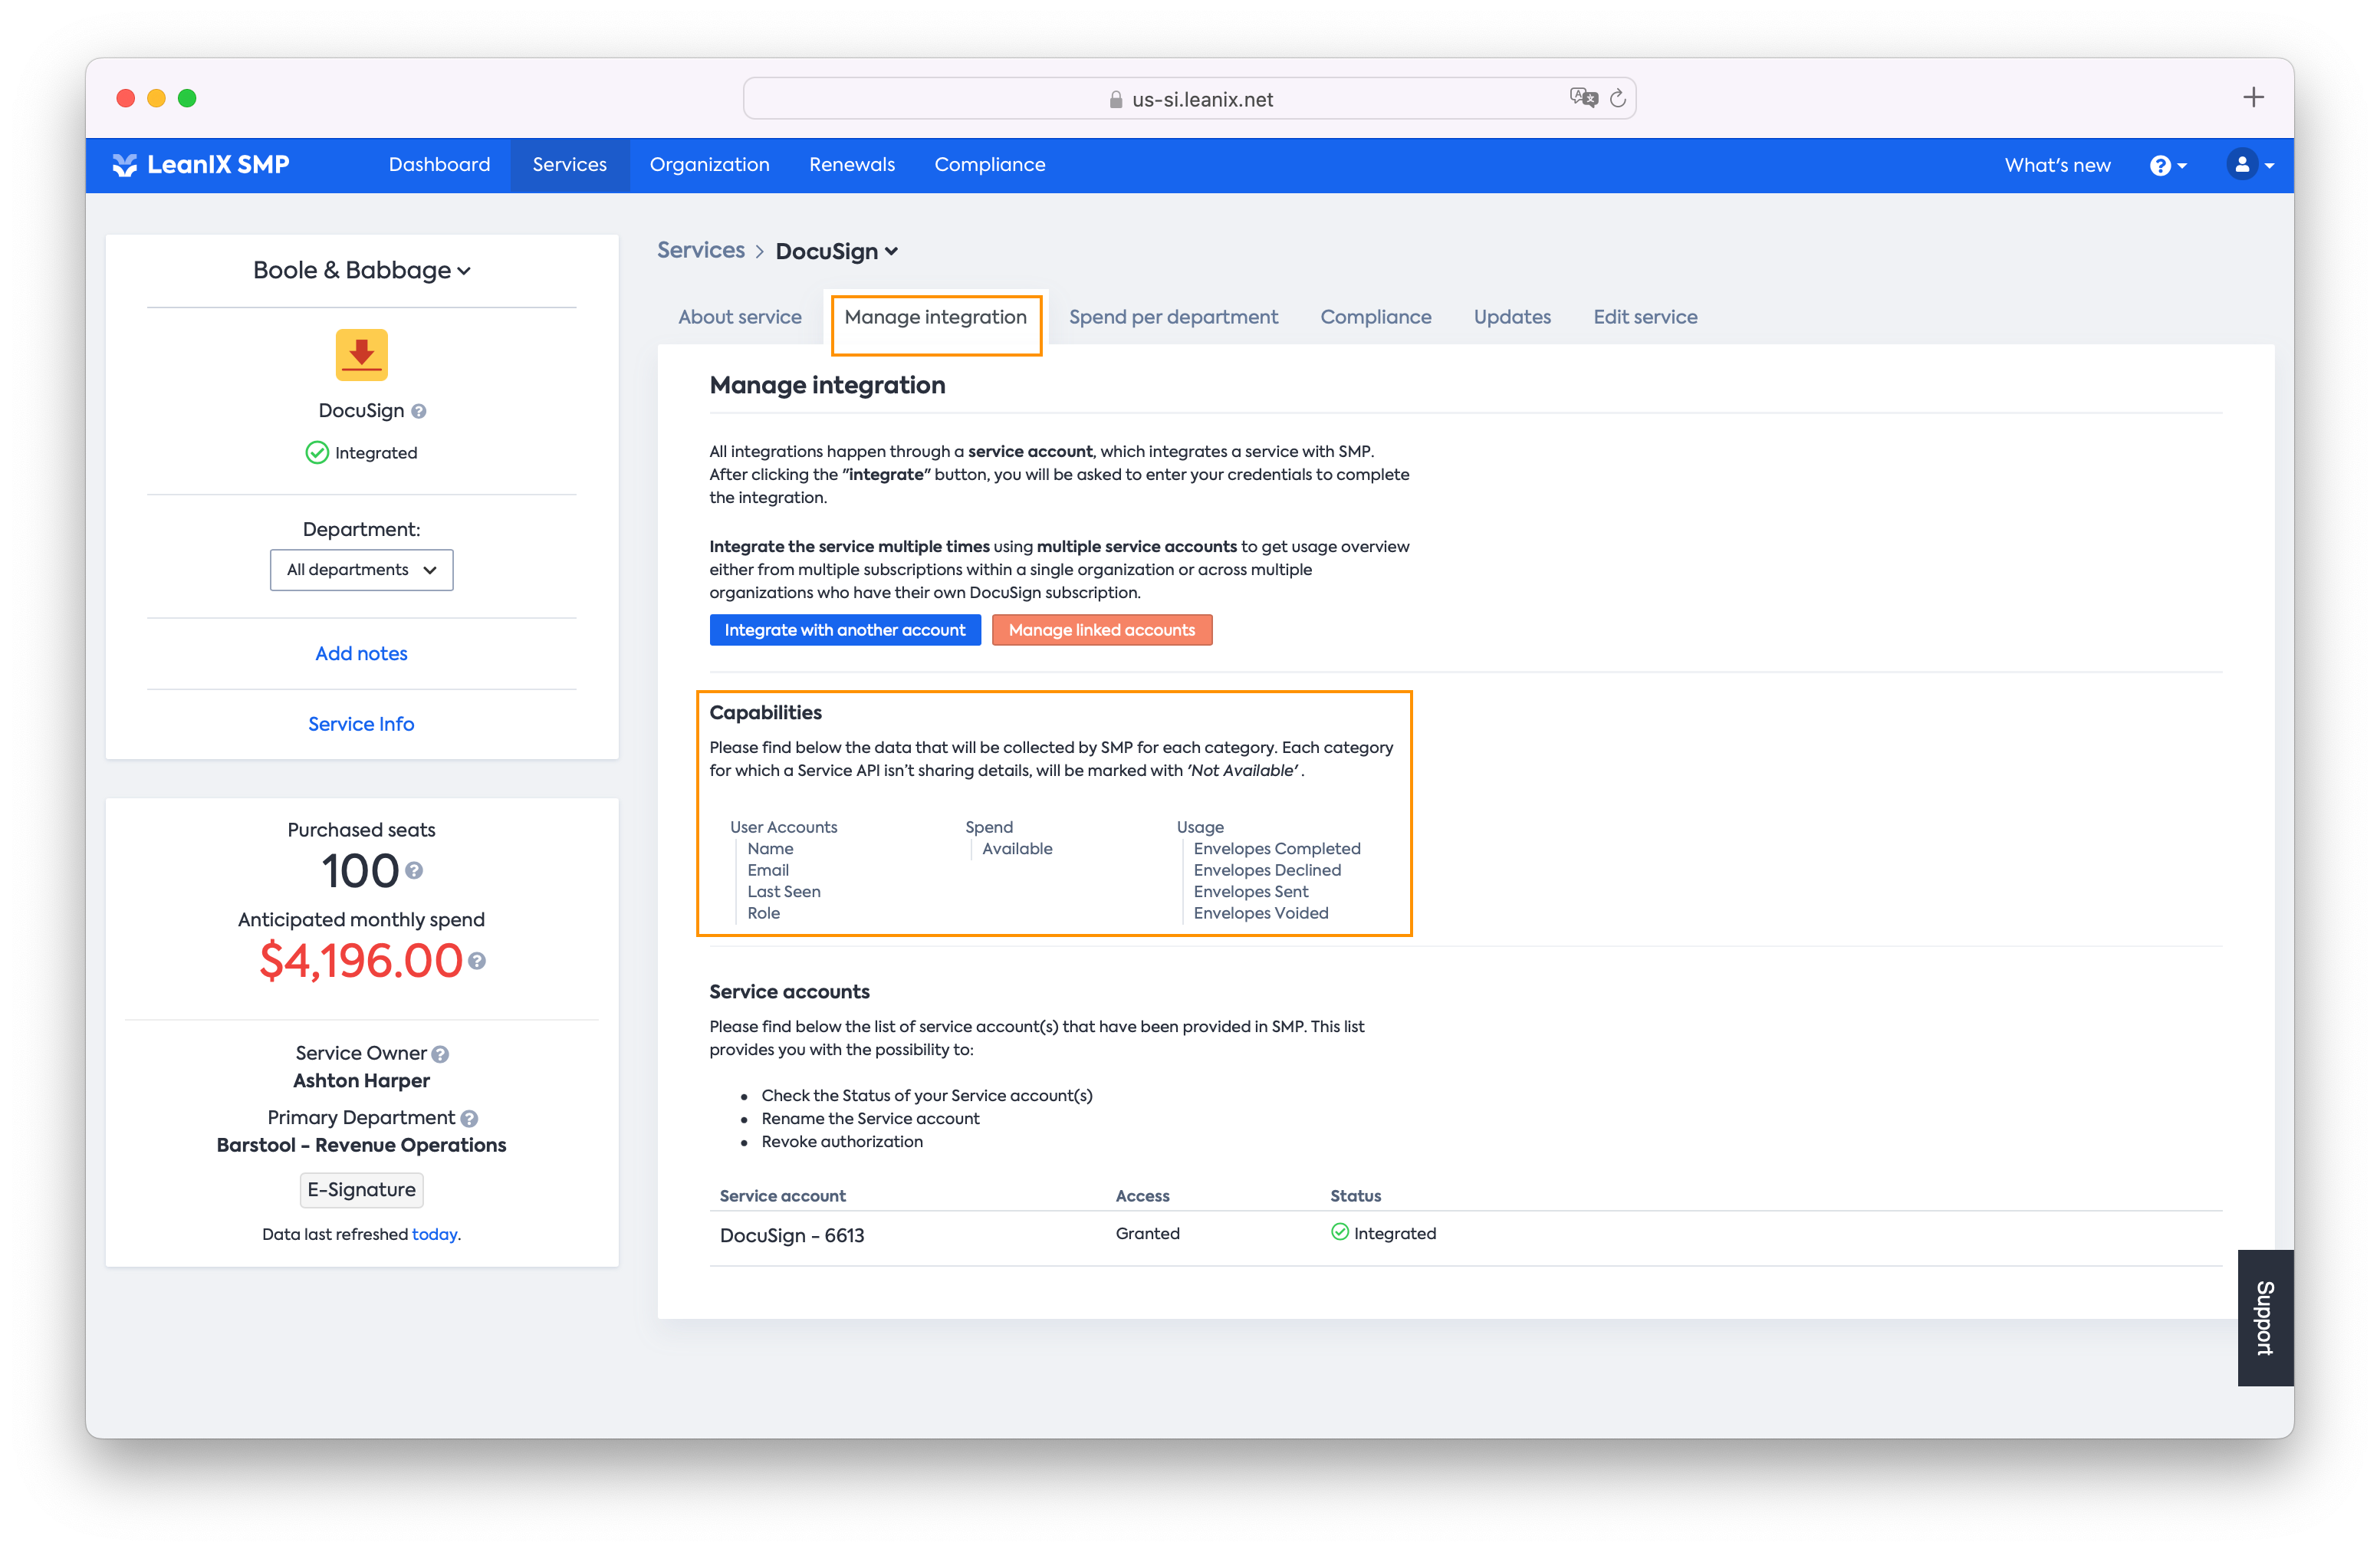This screenshot has height=1552, width=2380.
Task: Open the All departments dropdown
Action: pos(361,570)
